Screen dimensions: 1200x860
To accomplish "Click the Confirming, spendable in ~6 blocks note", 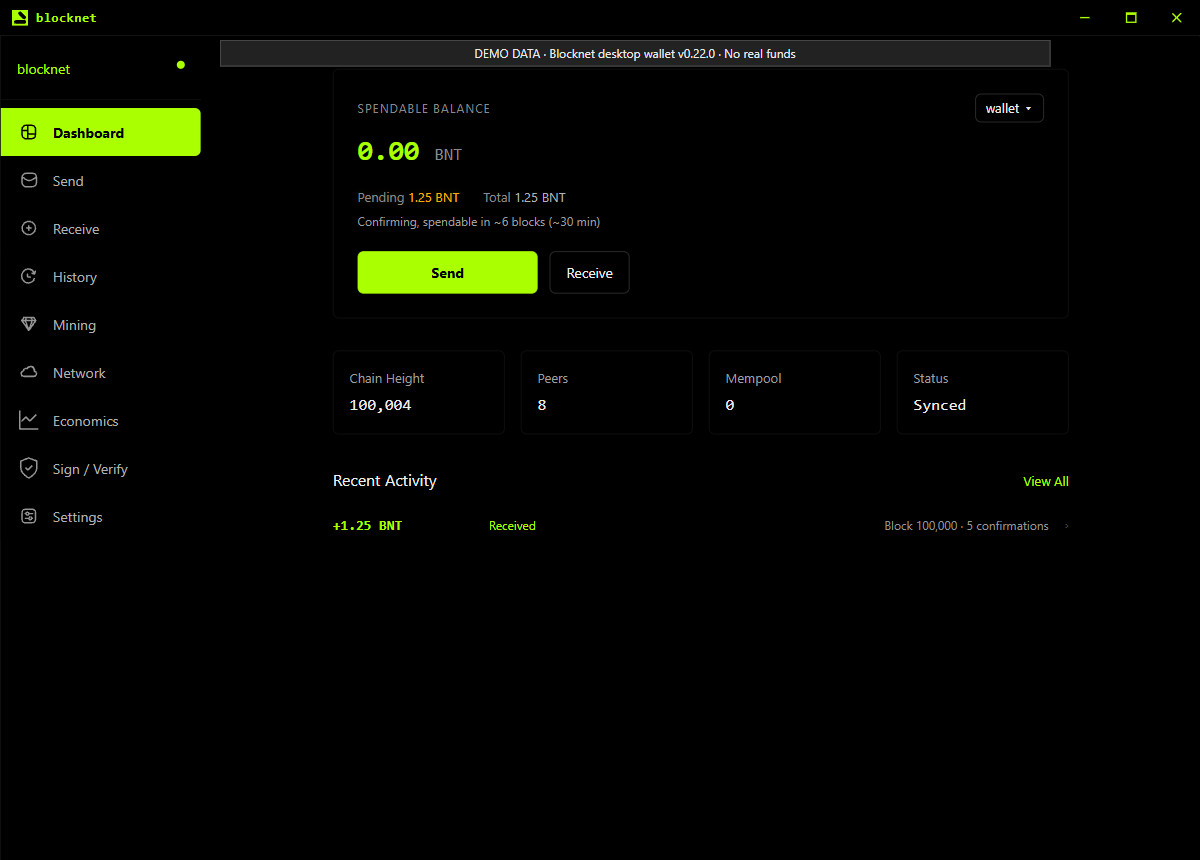I will pos(479,222).
